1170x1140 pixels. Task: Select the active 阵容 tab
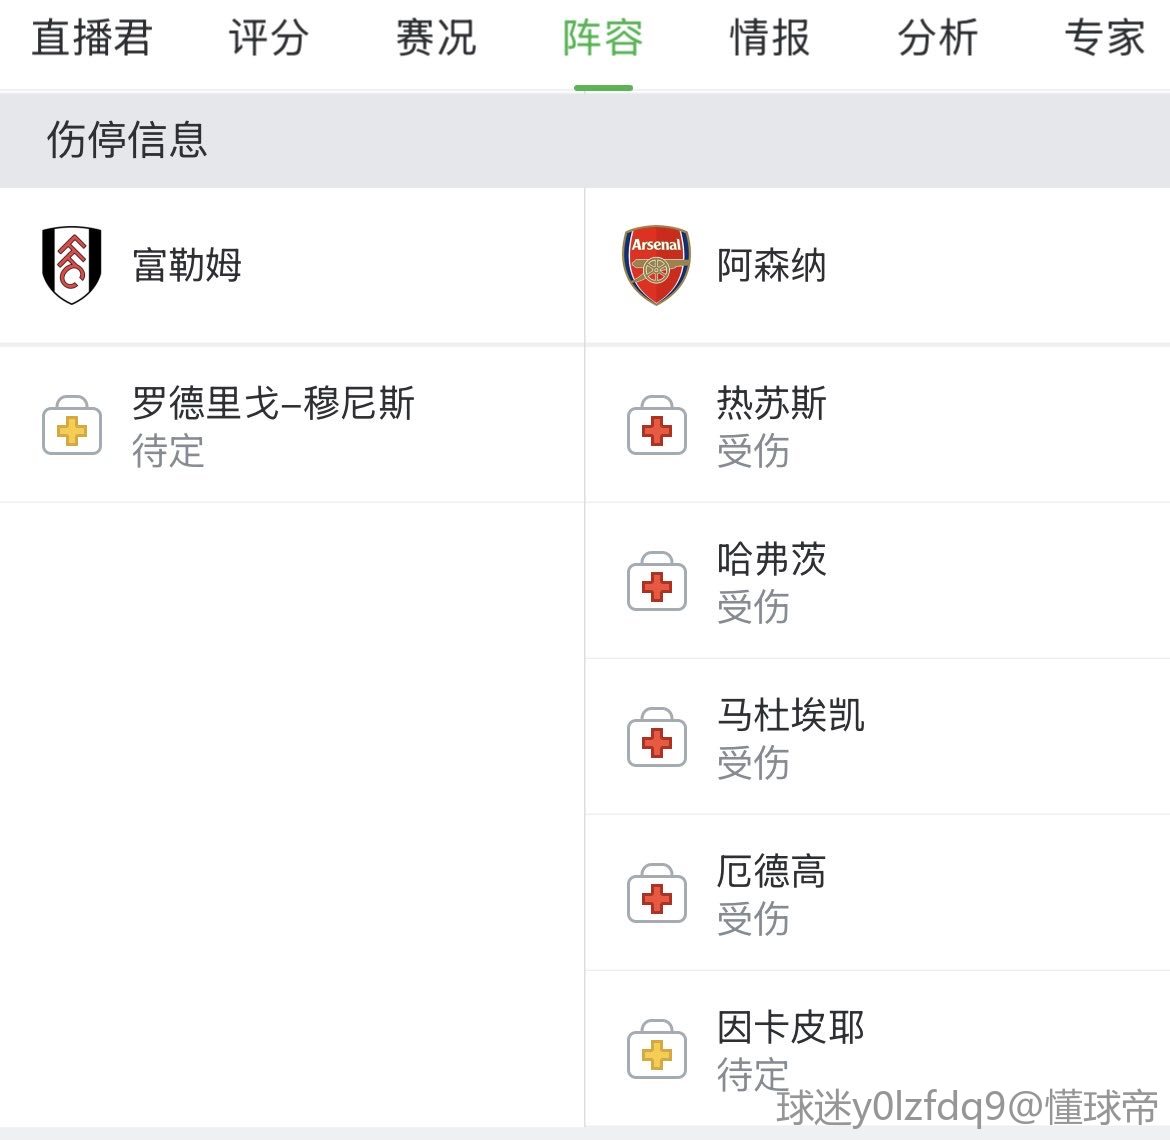[602, 39]
